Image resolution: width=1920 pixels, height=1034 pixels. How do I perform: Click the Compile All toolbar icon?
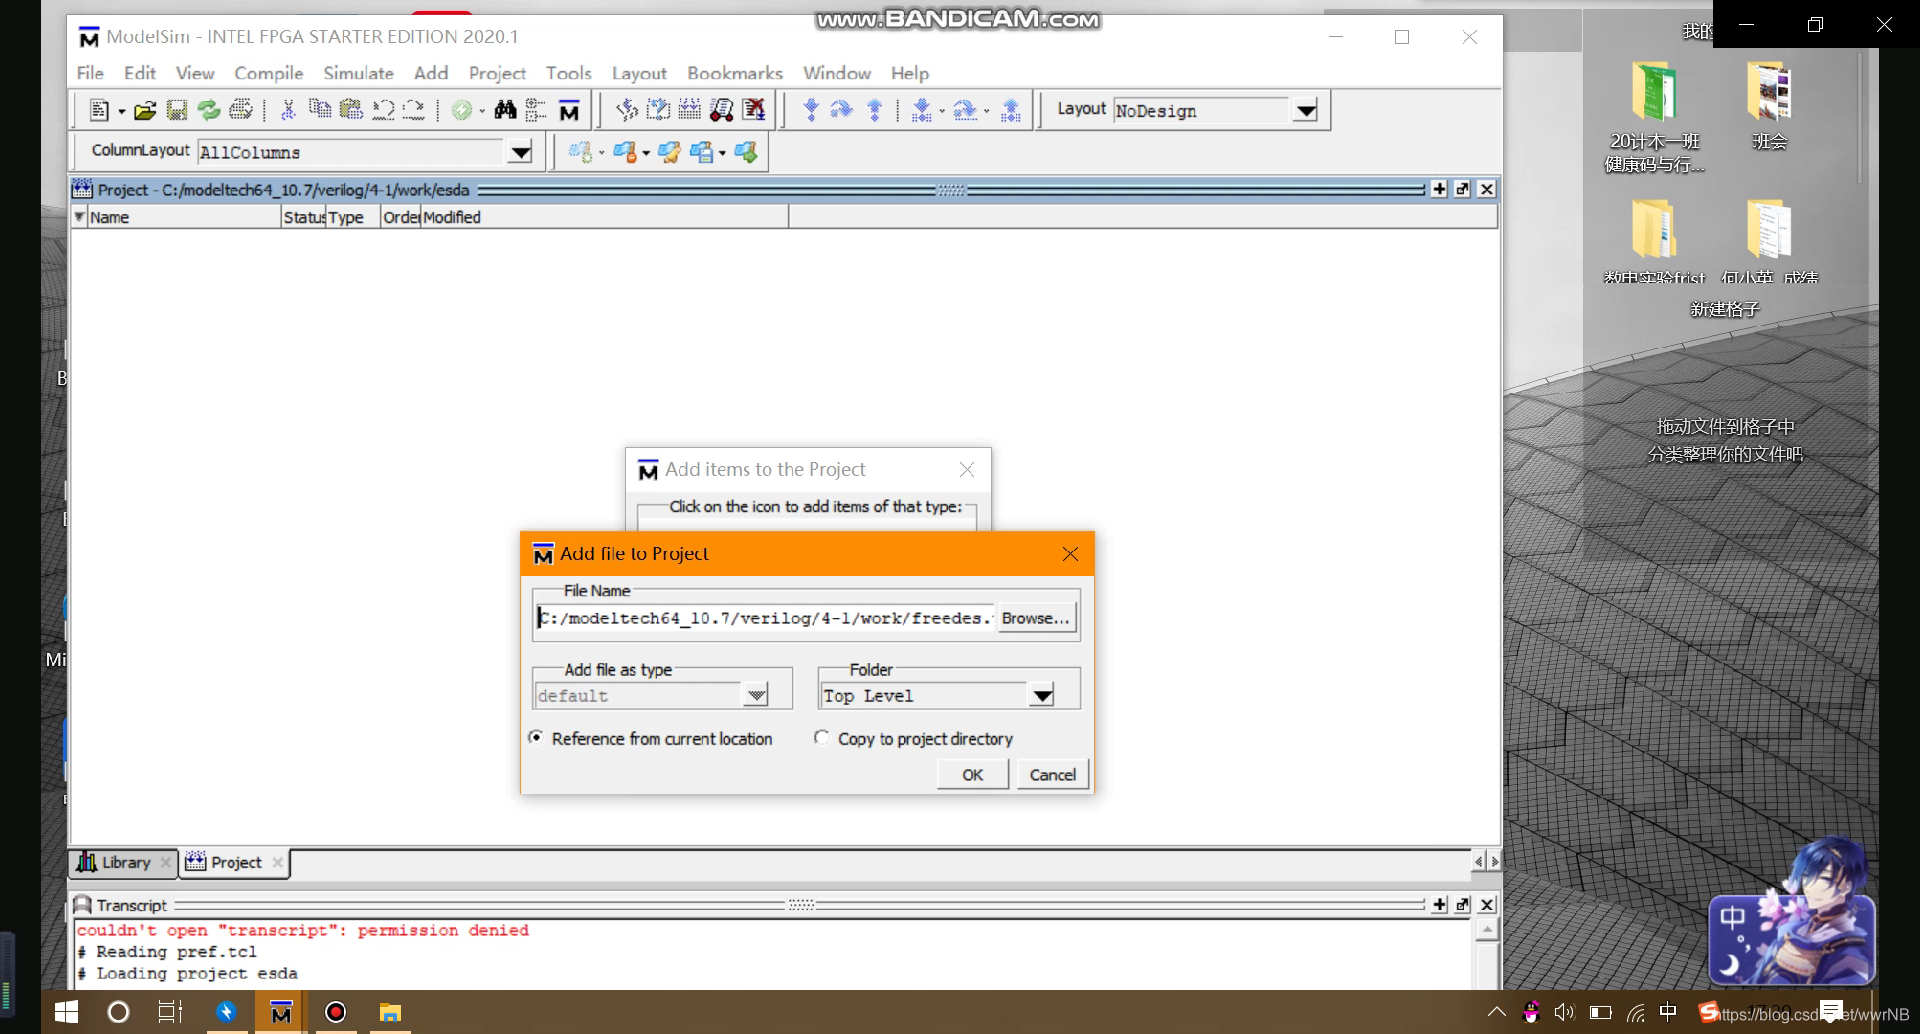click(x=658, y=110)
